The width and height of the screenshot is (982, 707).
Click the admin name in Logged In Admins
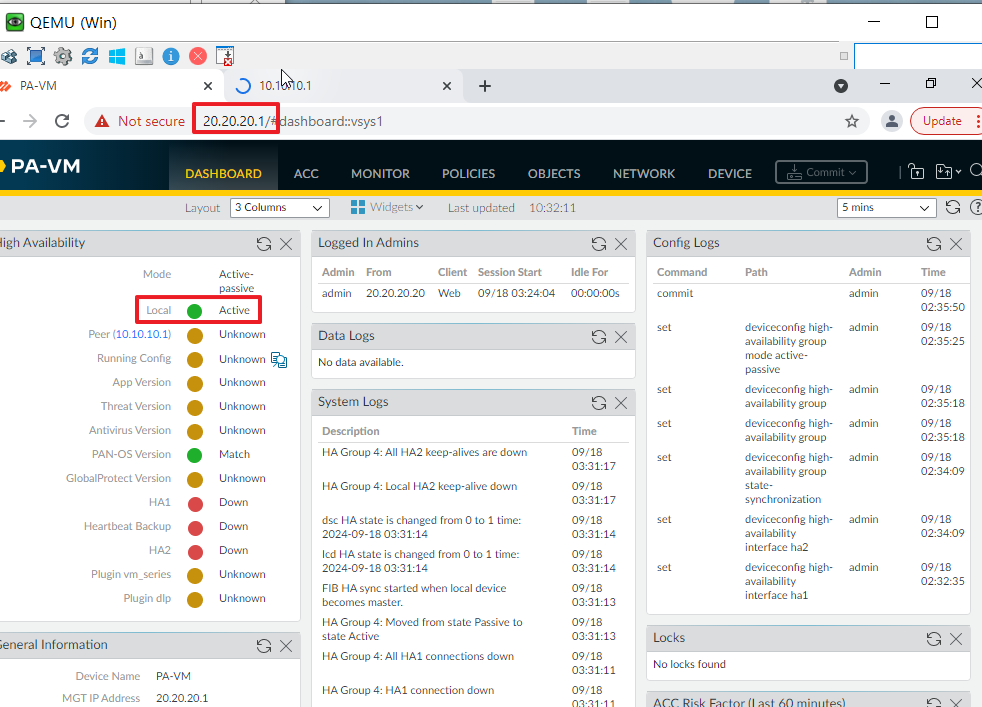tap(337, 293)
